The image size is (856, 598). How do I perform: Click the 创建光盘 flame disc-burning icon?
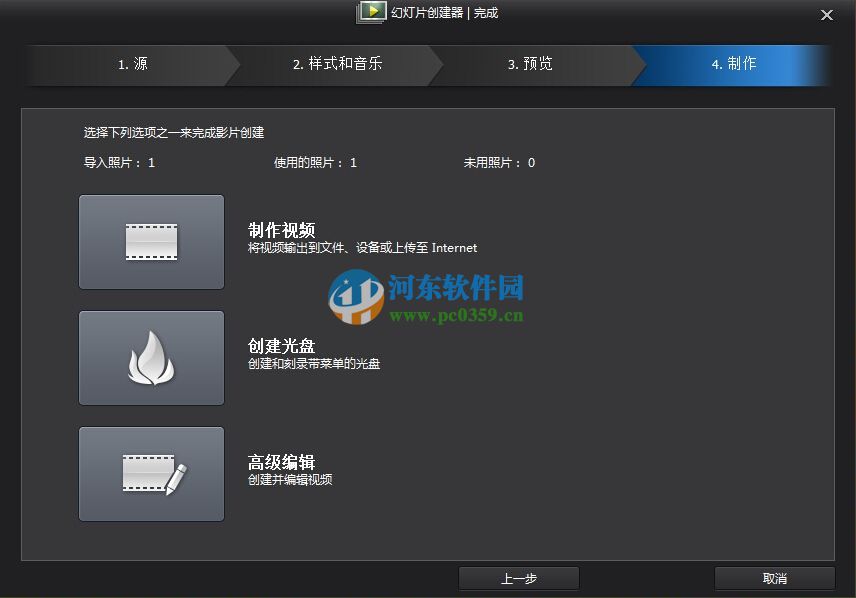pos(151,358)
